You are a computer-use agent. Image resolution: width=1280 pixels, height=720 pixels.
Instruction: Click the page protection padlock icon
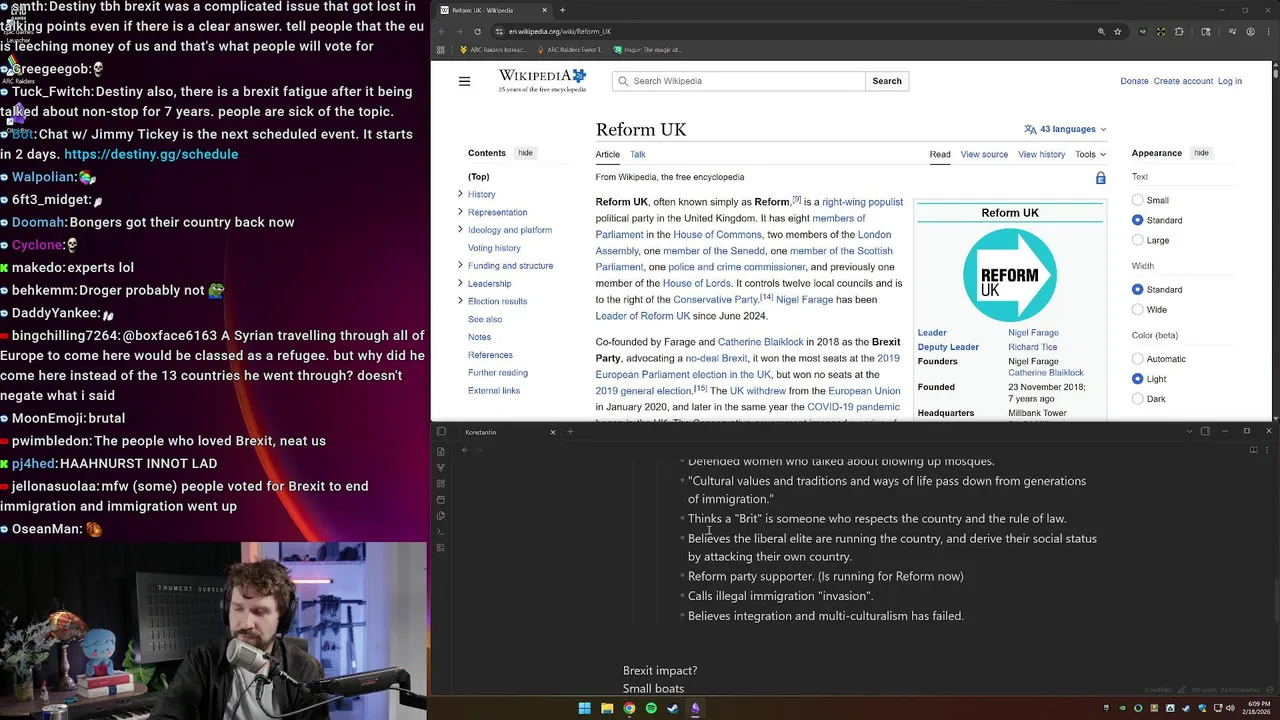pos(1100,178)
